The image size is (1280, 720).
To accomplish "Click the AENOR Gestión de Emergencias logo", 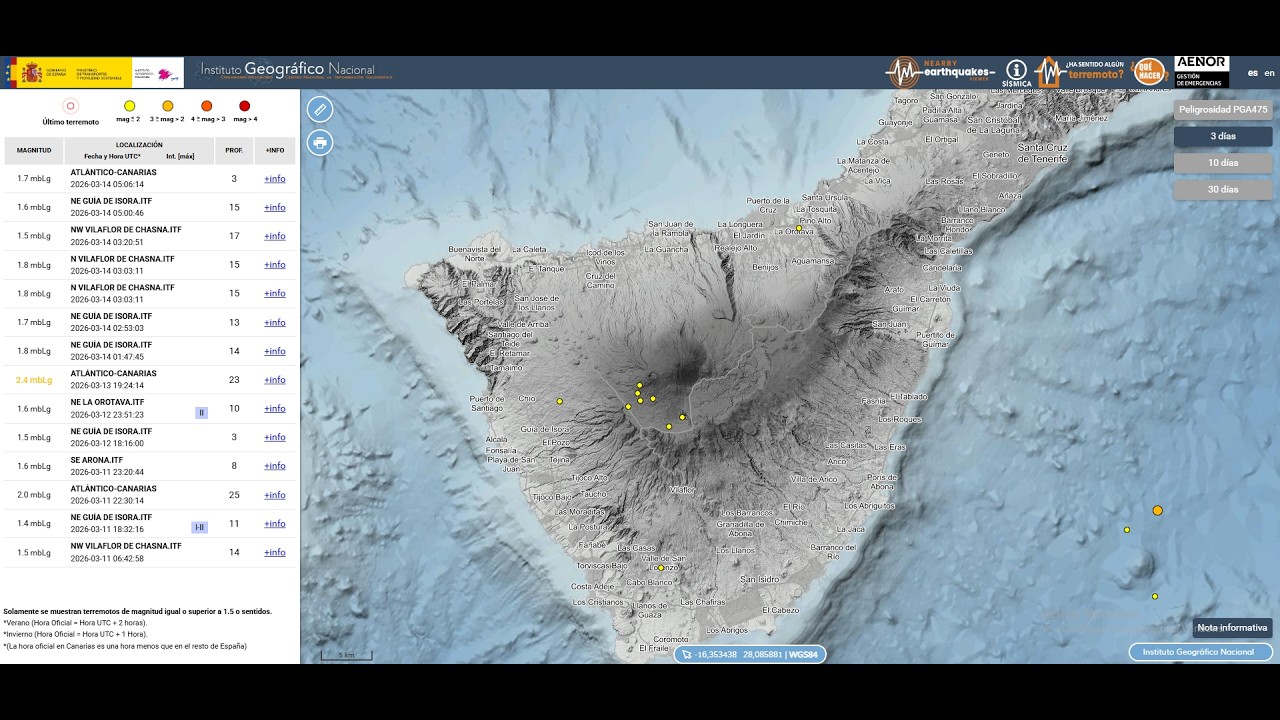I will pos(1201,72).
